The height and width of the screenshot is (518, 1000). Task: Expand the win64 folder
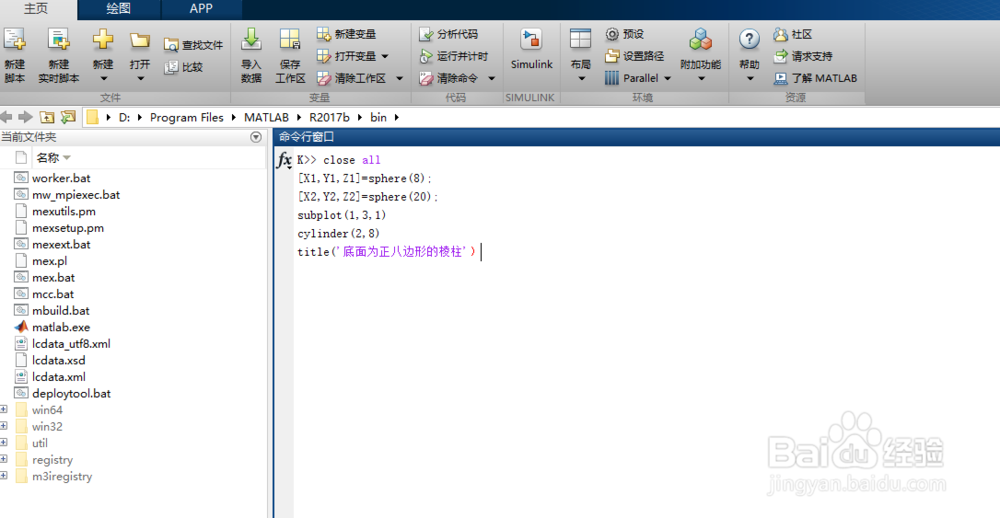pos(4,410)
